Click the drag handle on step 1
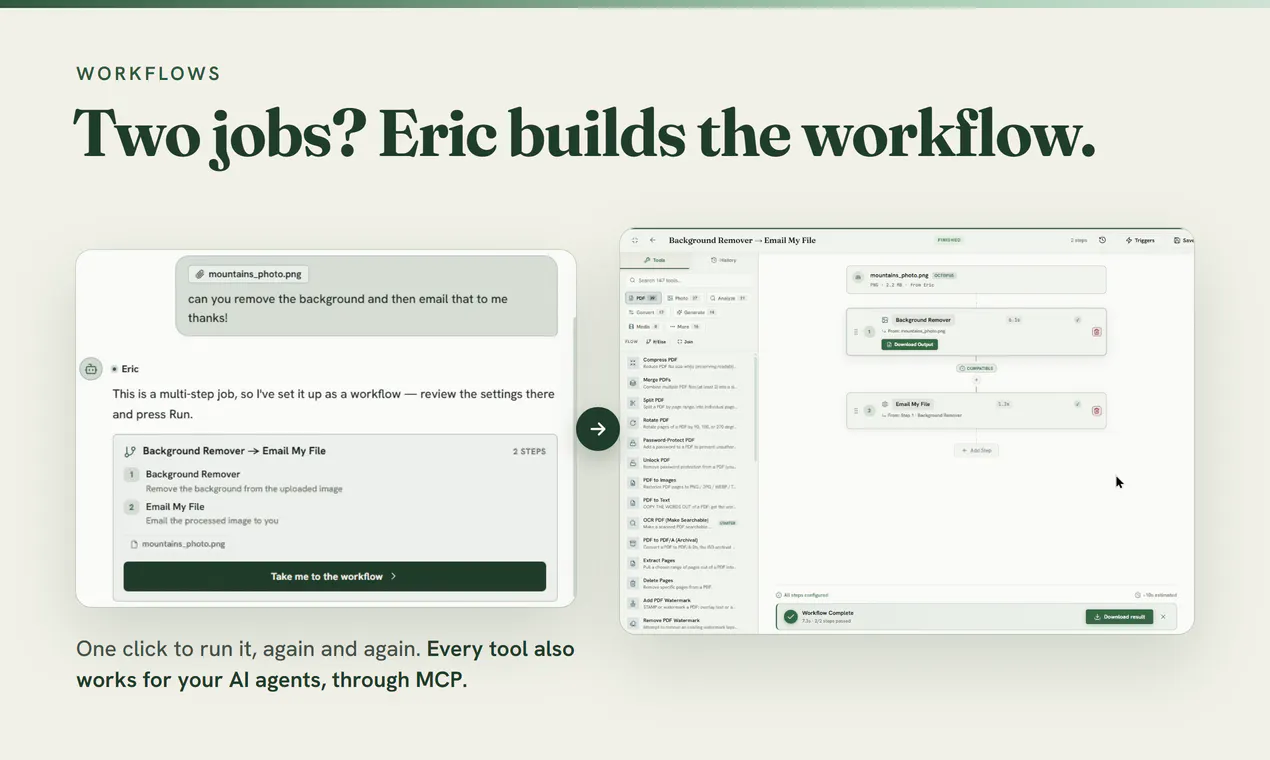The height and width of the screenshot is (760, 1270). point(855,332)
